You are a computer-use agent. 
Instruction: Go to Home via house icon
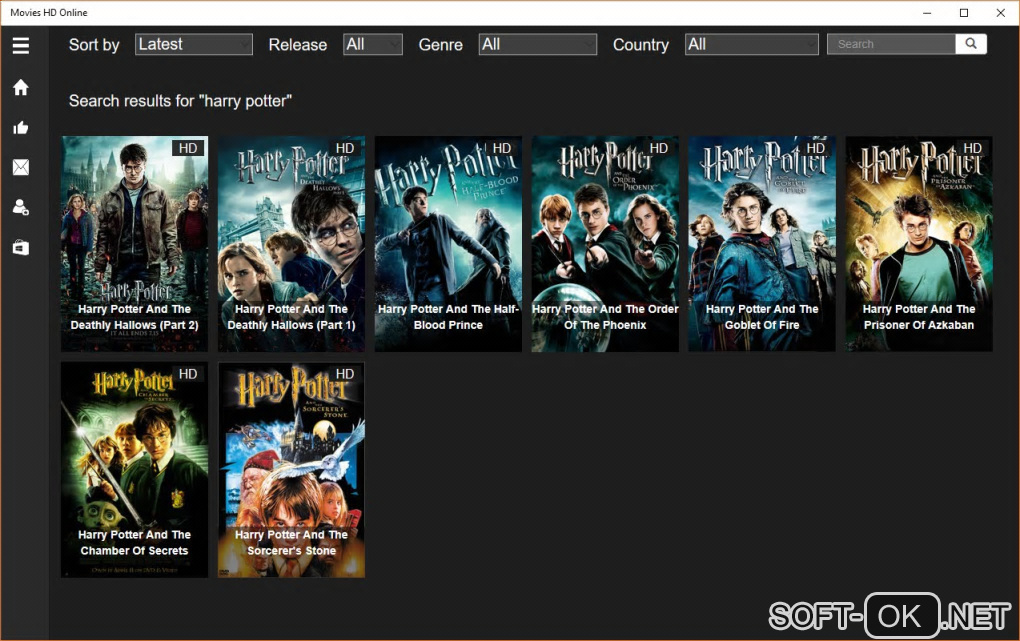[21, 87]
